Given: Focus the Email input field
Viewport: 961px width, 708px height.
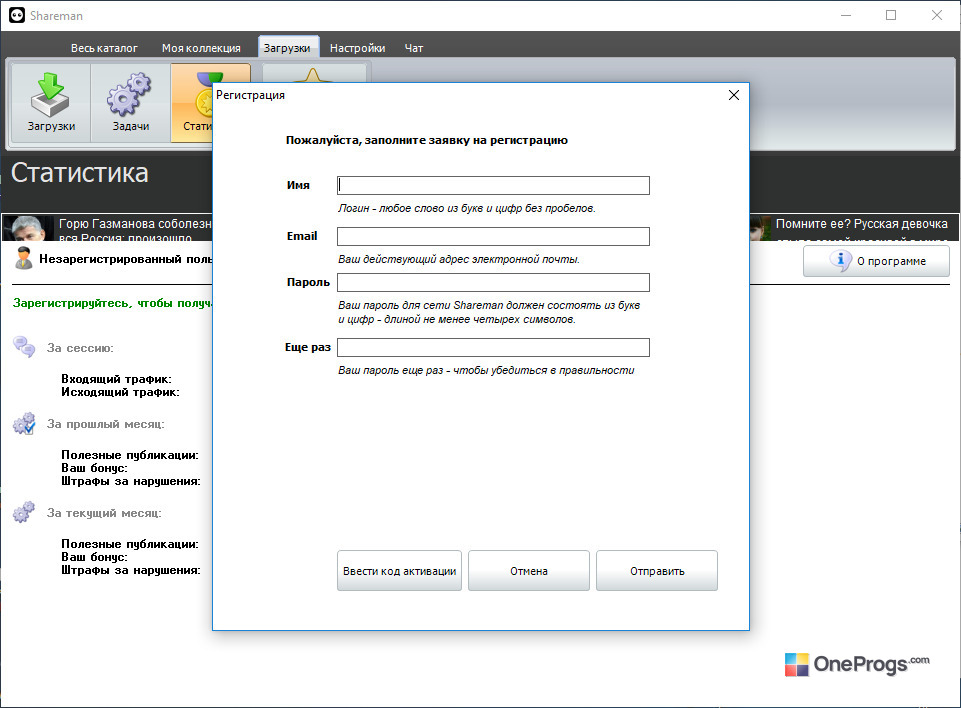Looking at the screenshot, I should coord(493,236).
